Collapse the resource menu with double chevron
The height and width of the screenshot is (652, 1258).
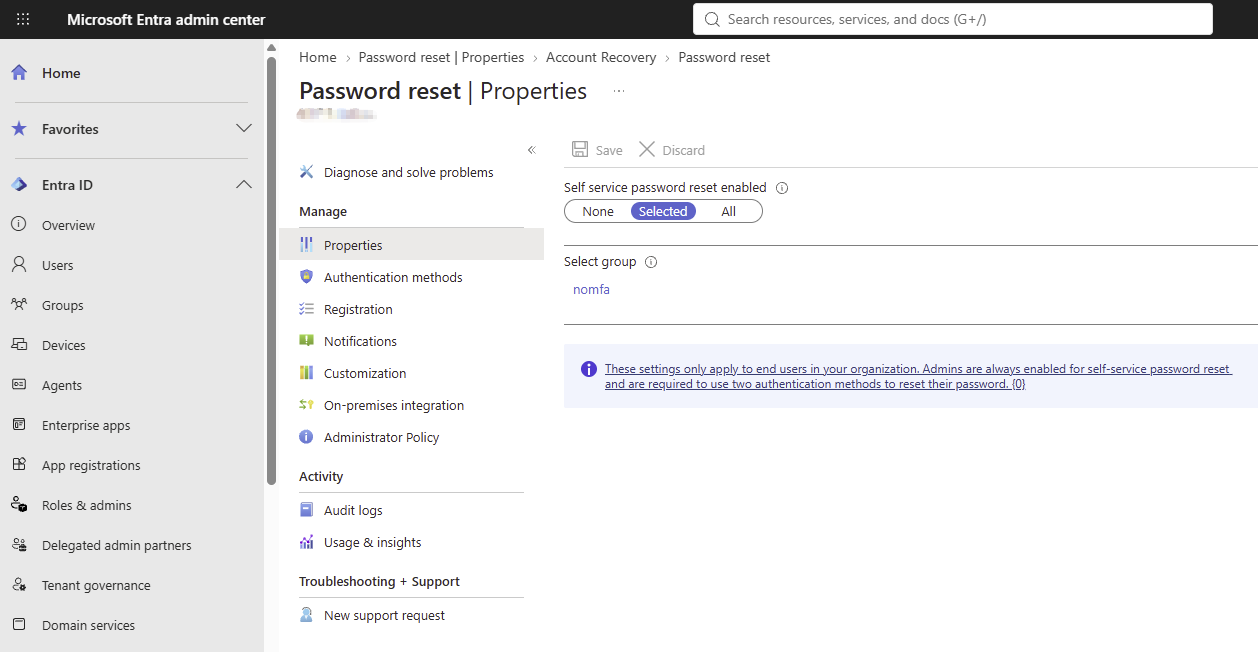(x=532, y=150)
